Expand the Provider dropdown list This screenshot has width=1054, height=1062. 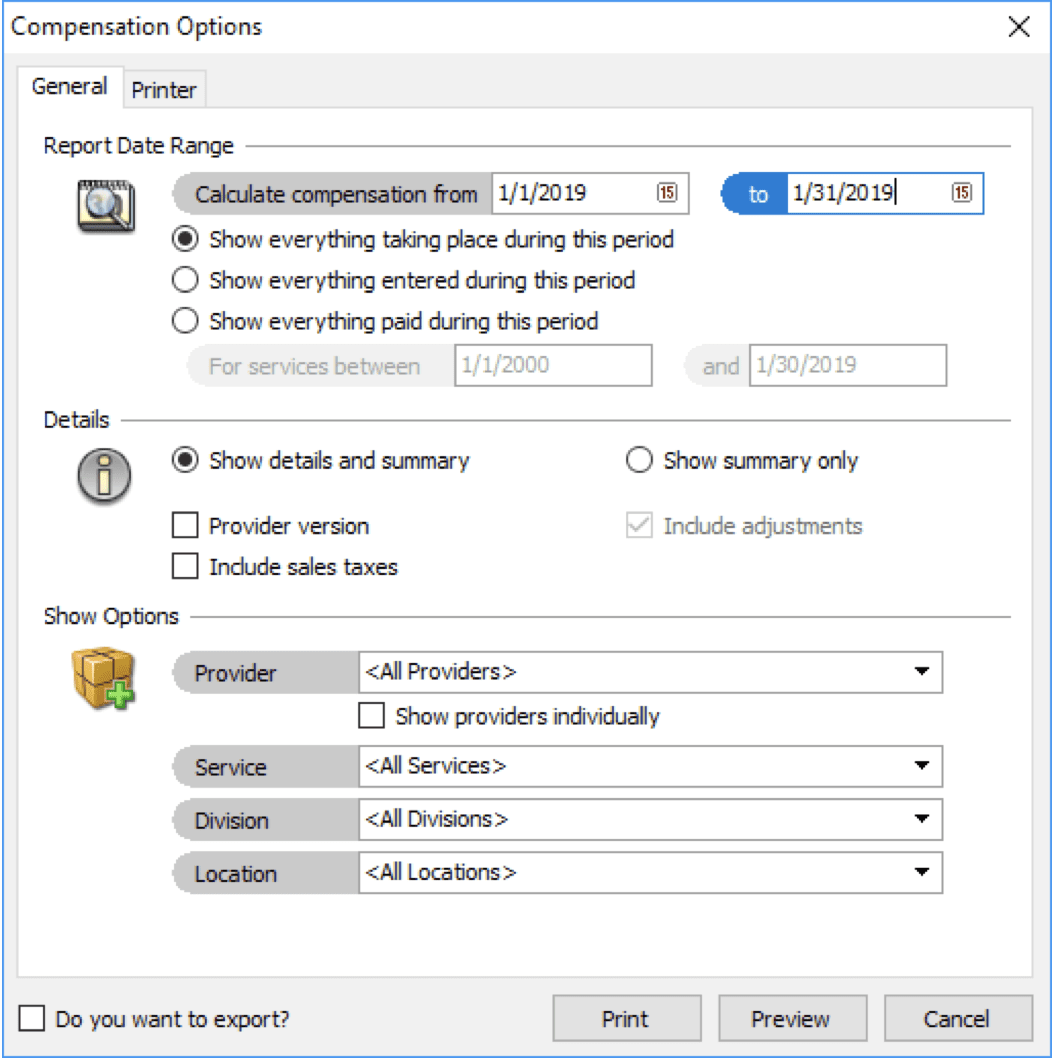(x=921, y=672)
